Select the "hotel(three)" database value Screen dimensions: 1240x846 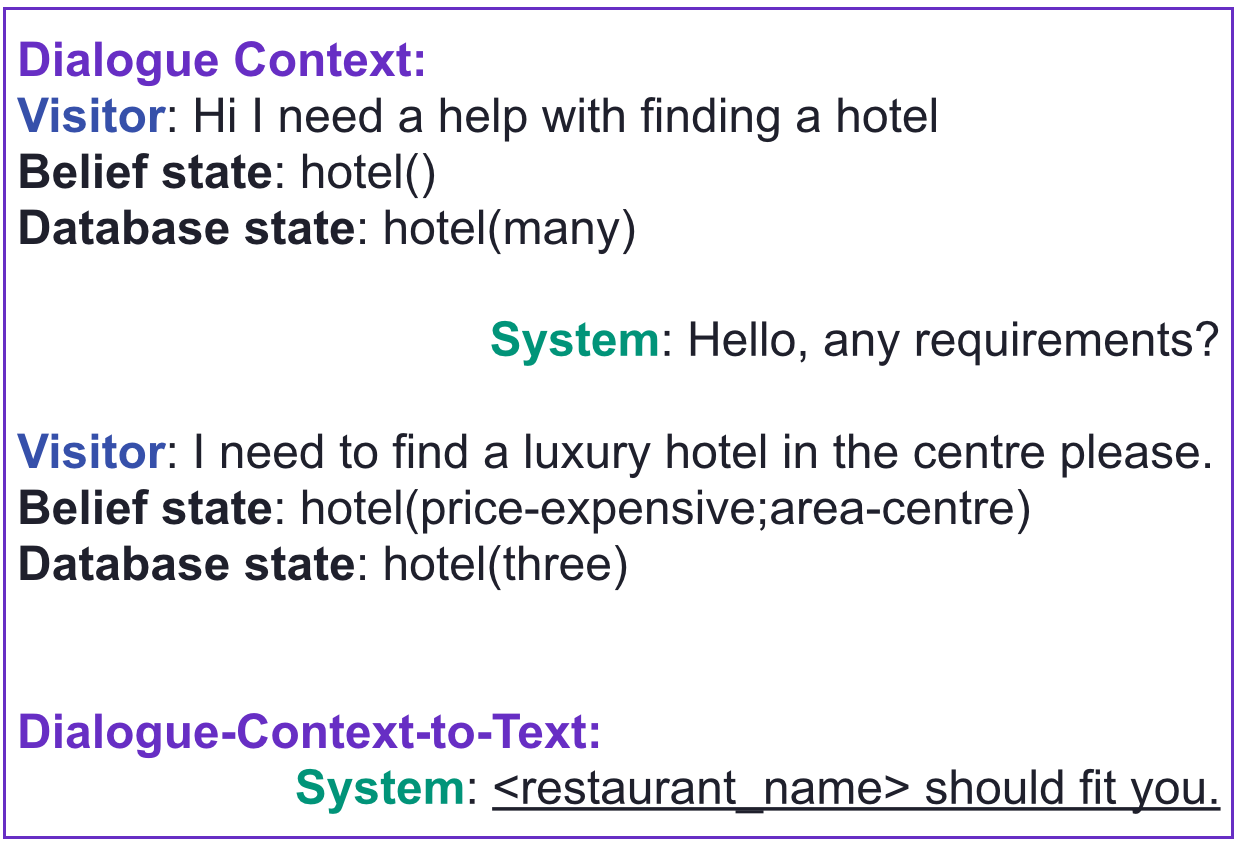pyautogui.click(x=505, y=566)
